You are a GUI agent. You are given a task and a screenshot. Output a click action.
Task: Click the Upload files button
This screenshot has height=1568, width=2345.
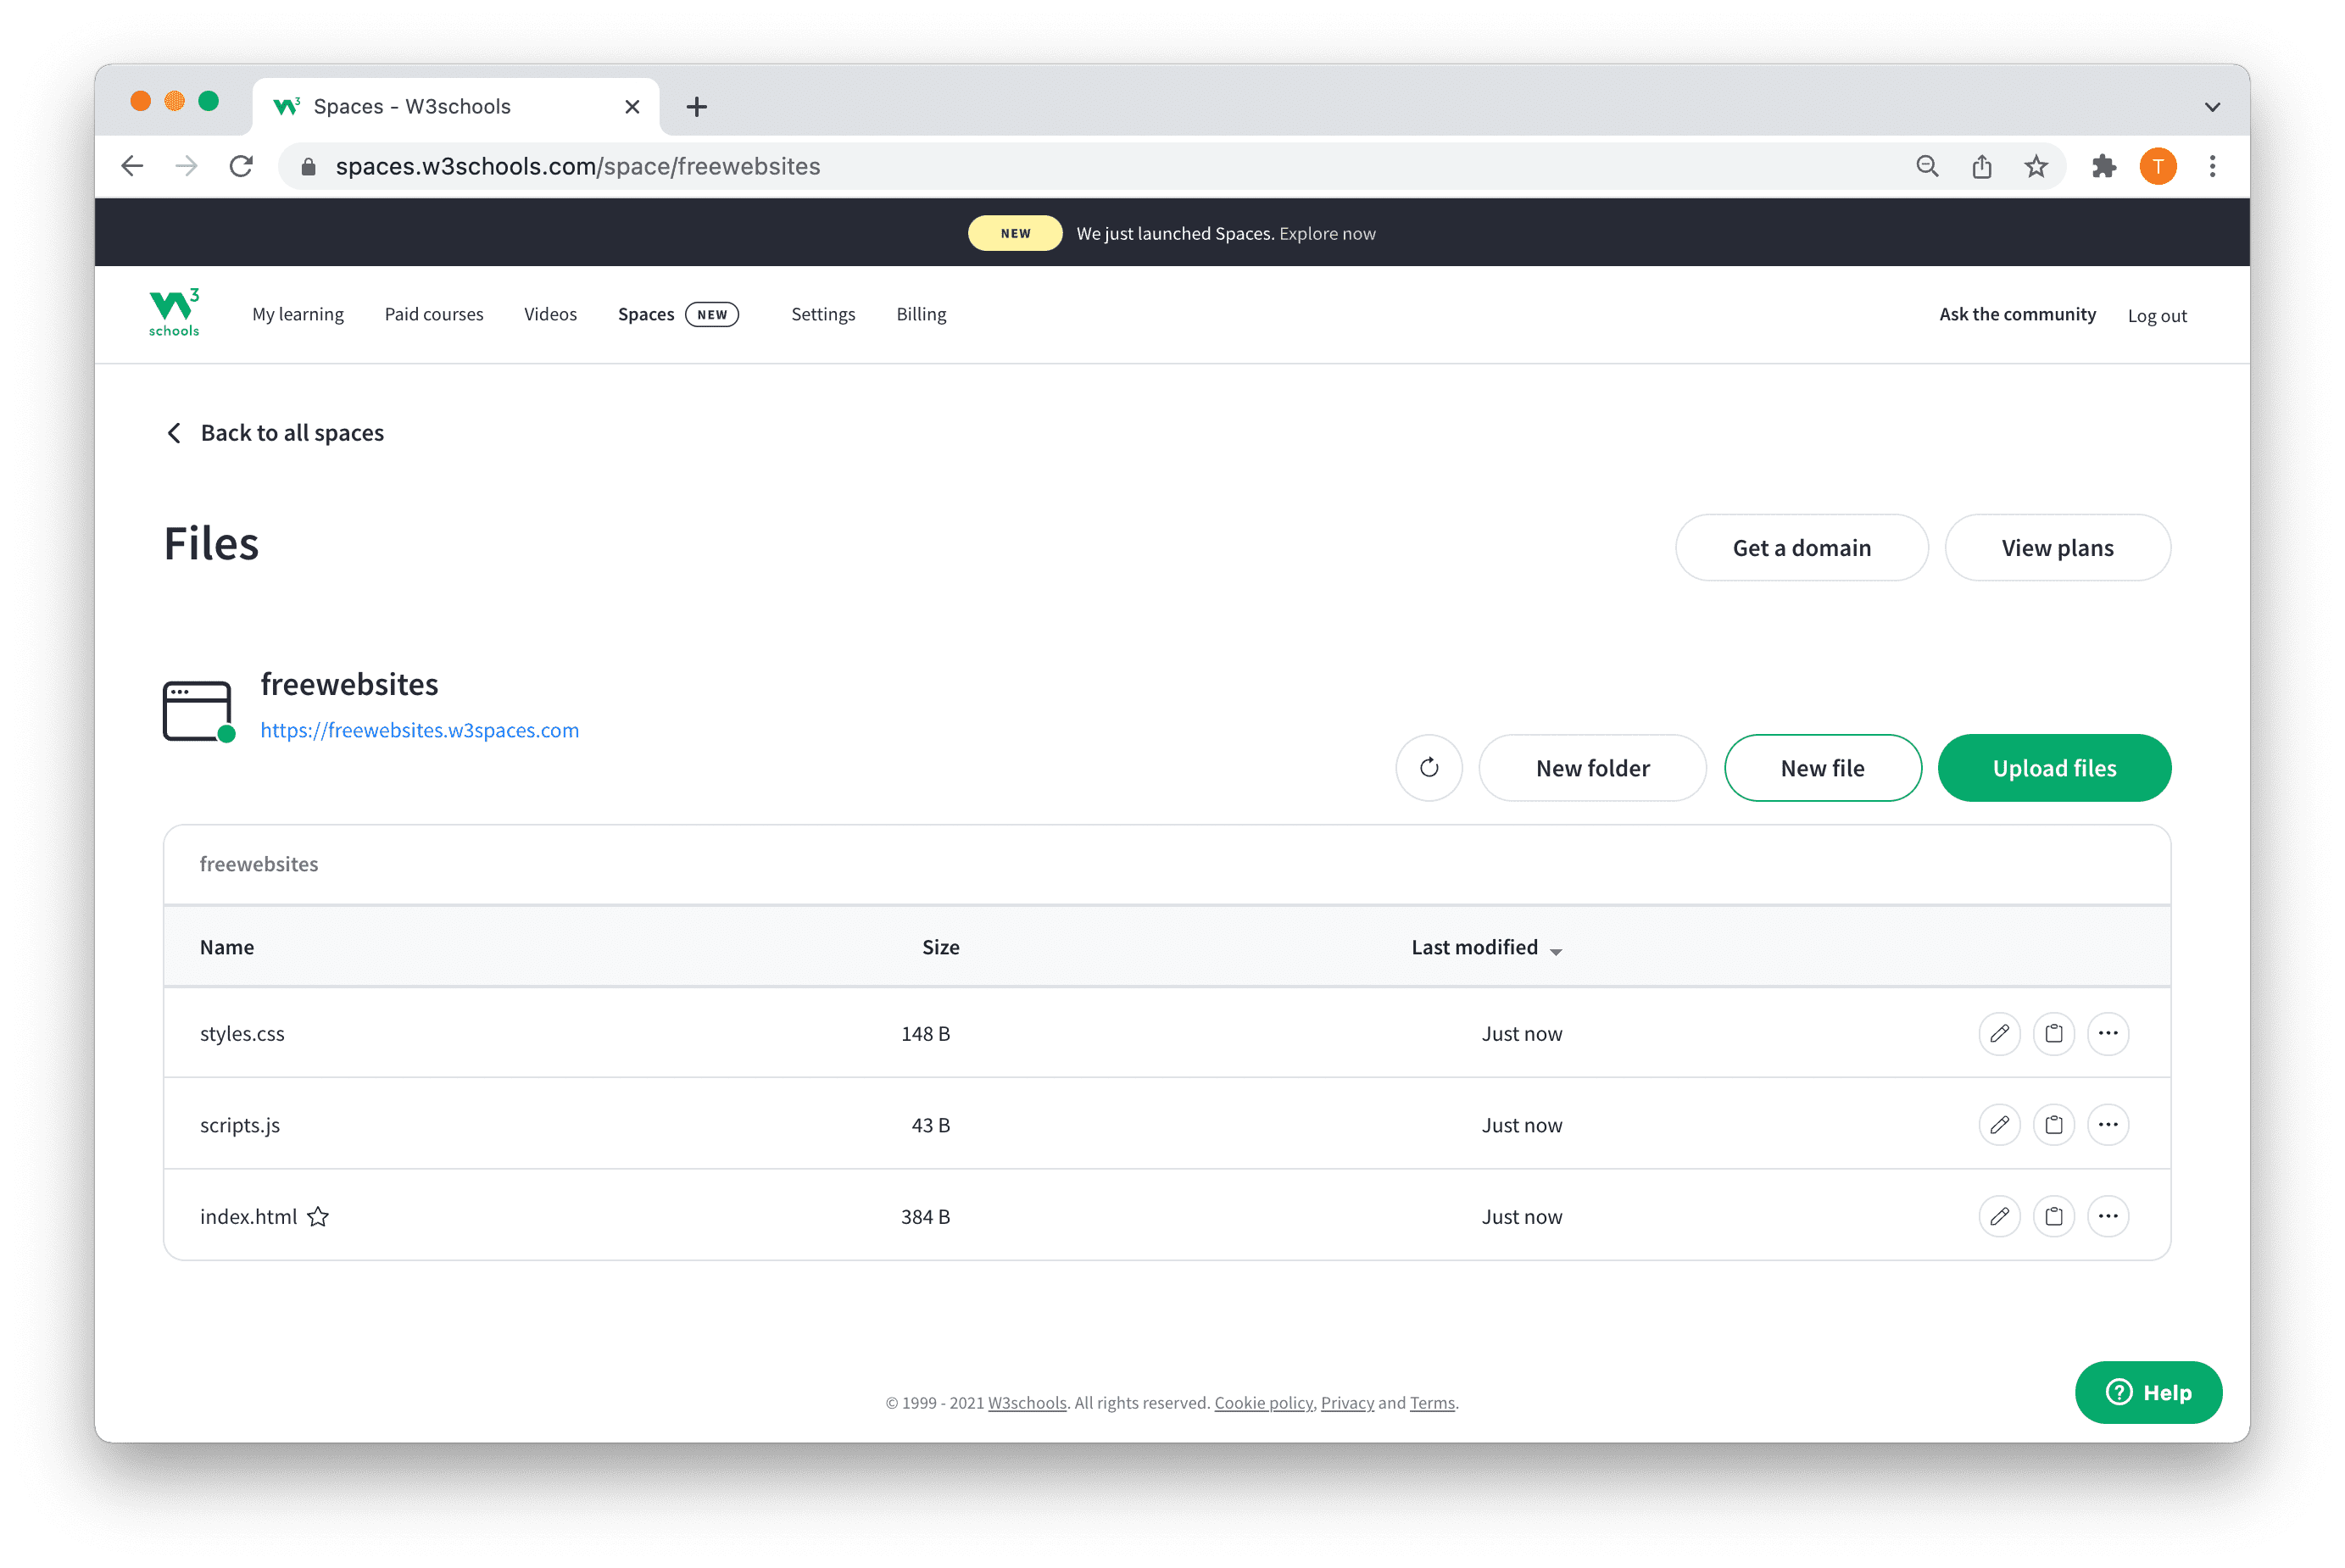pyautogui.click(x=2054, y=768)
